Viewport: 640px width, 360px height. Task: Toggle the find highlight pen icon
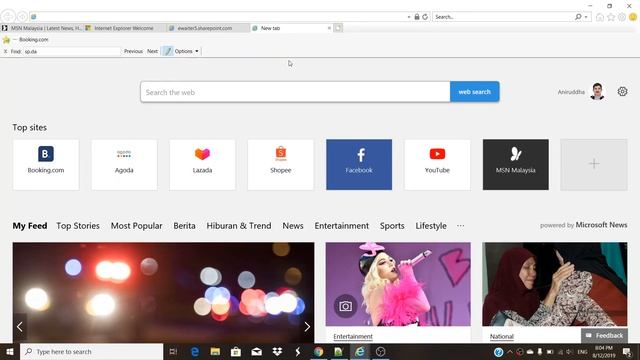(168, 51)
